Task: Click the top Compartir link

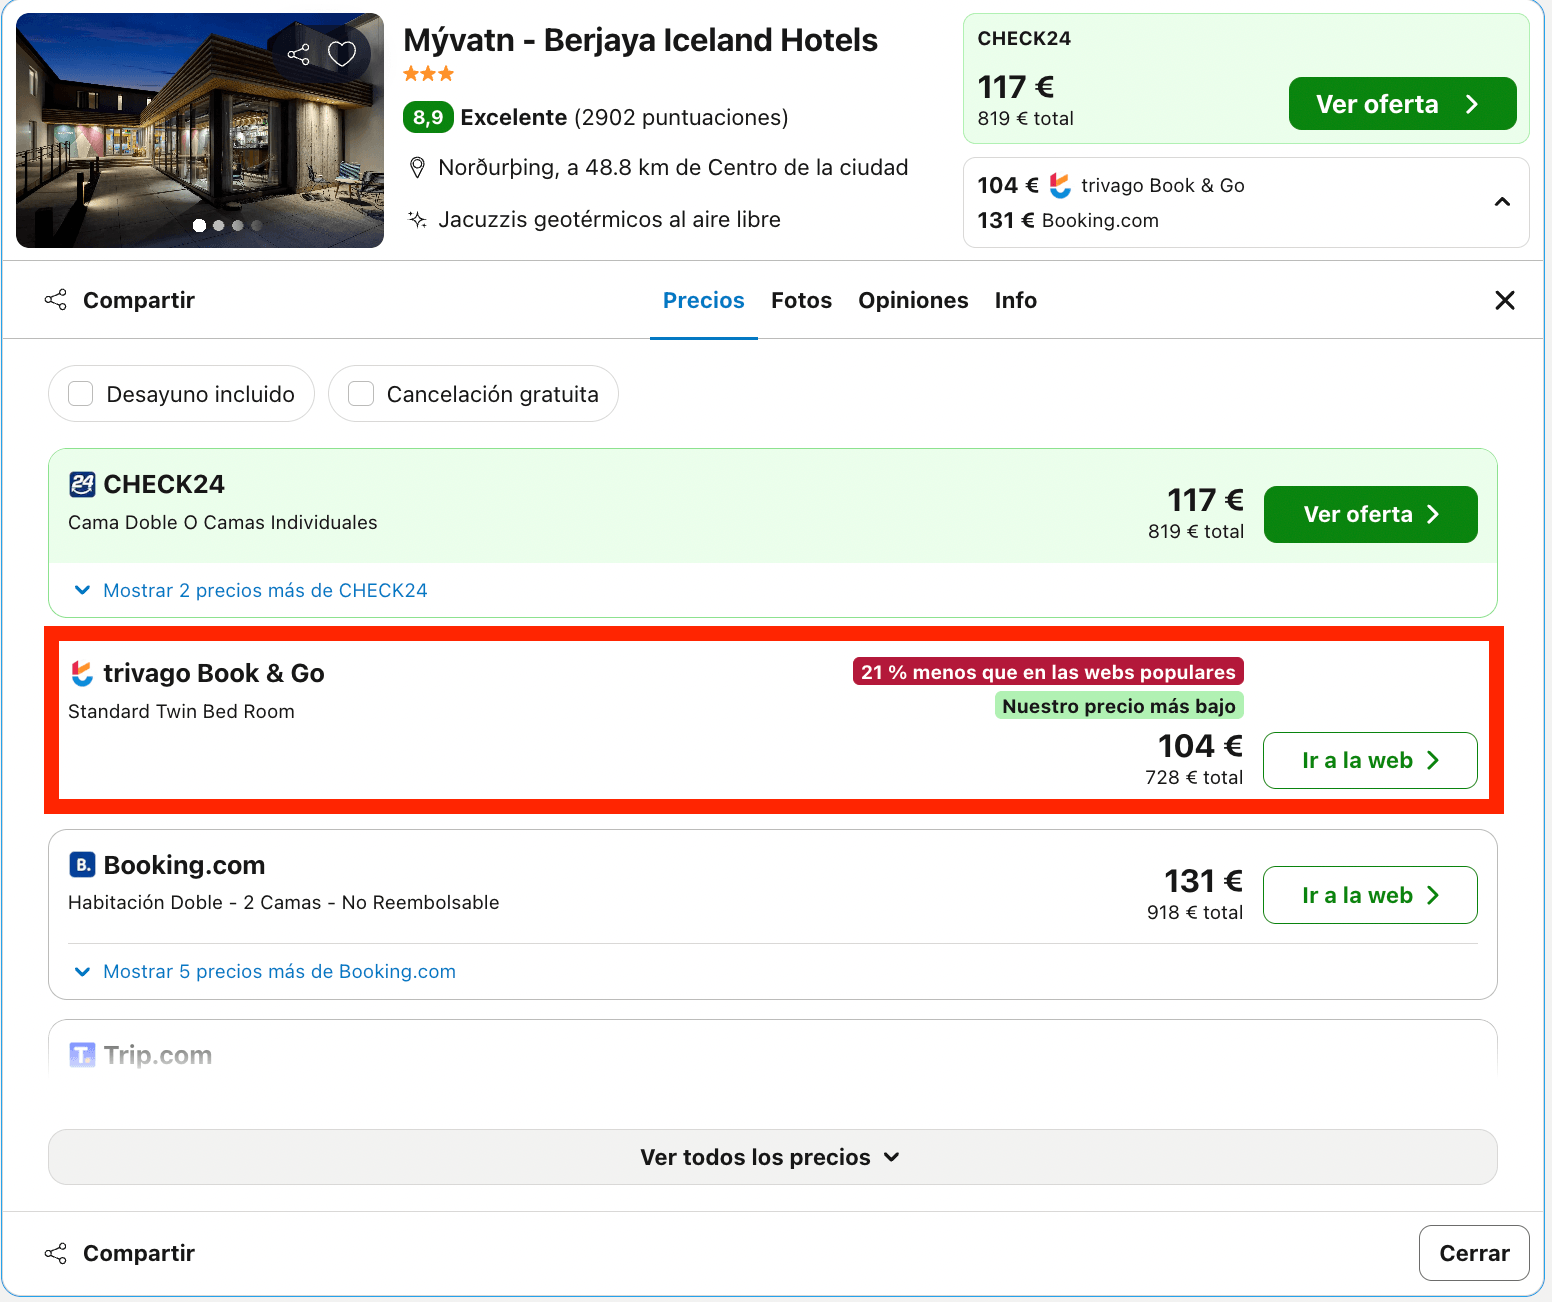Action: coord(138,300)
